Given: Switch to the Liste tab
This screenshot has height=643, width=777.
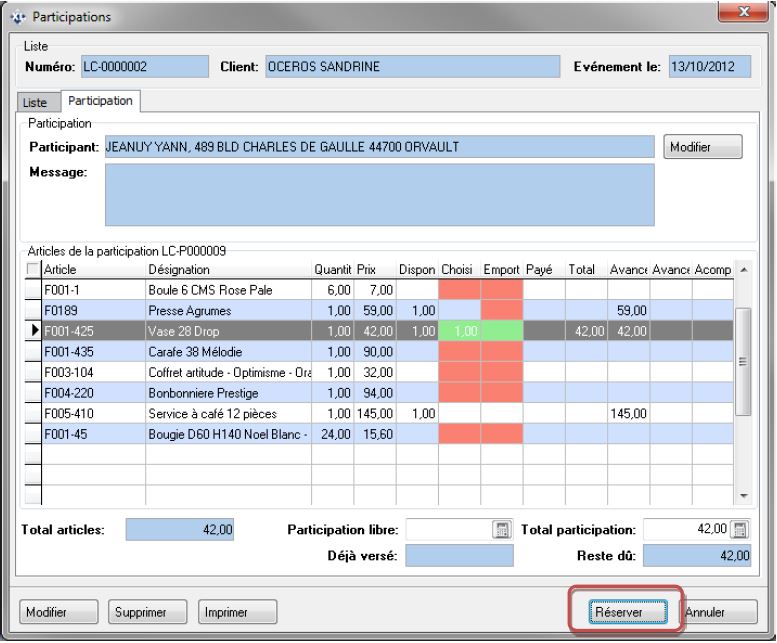Looking at the screenshot, I should (36, 103).
